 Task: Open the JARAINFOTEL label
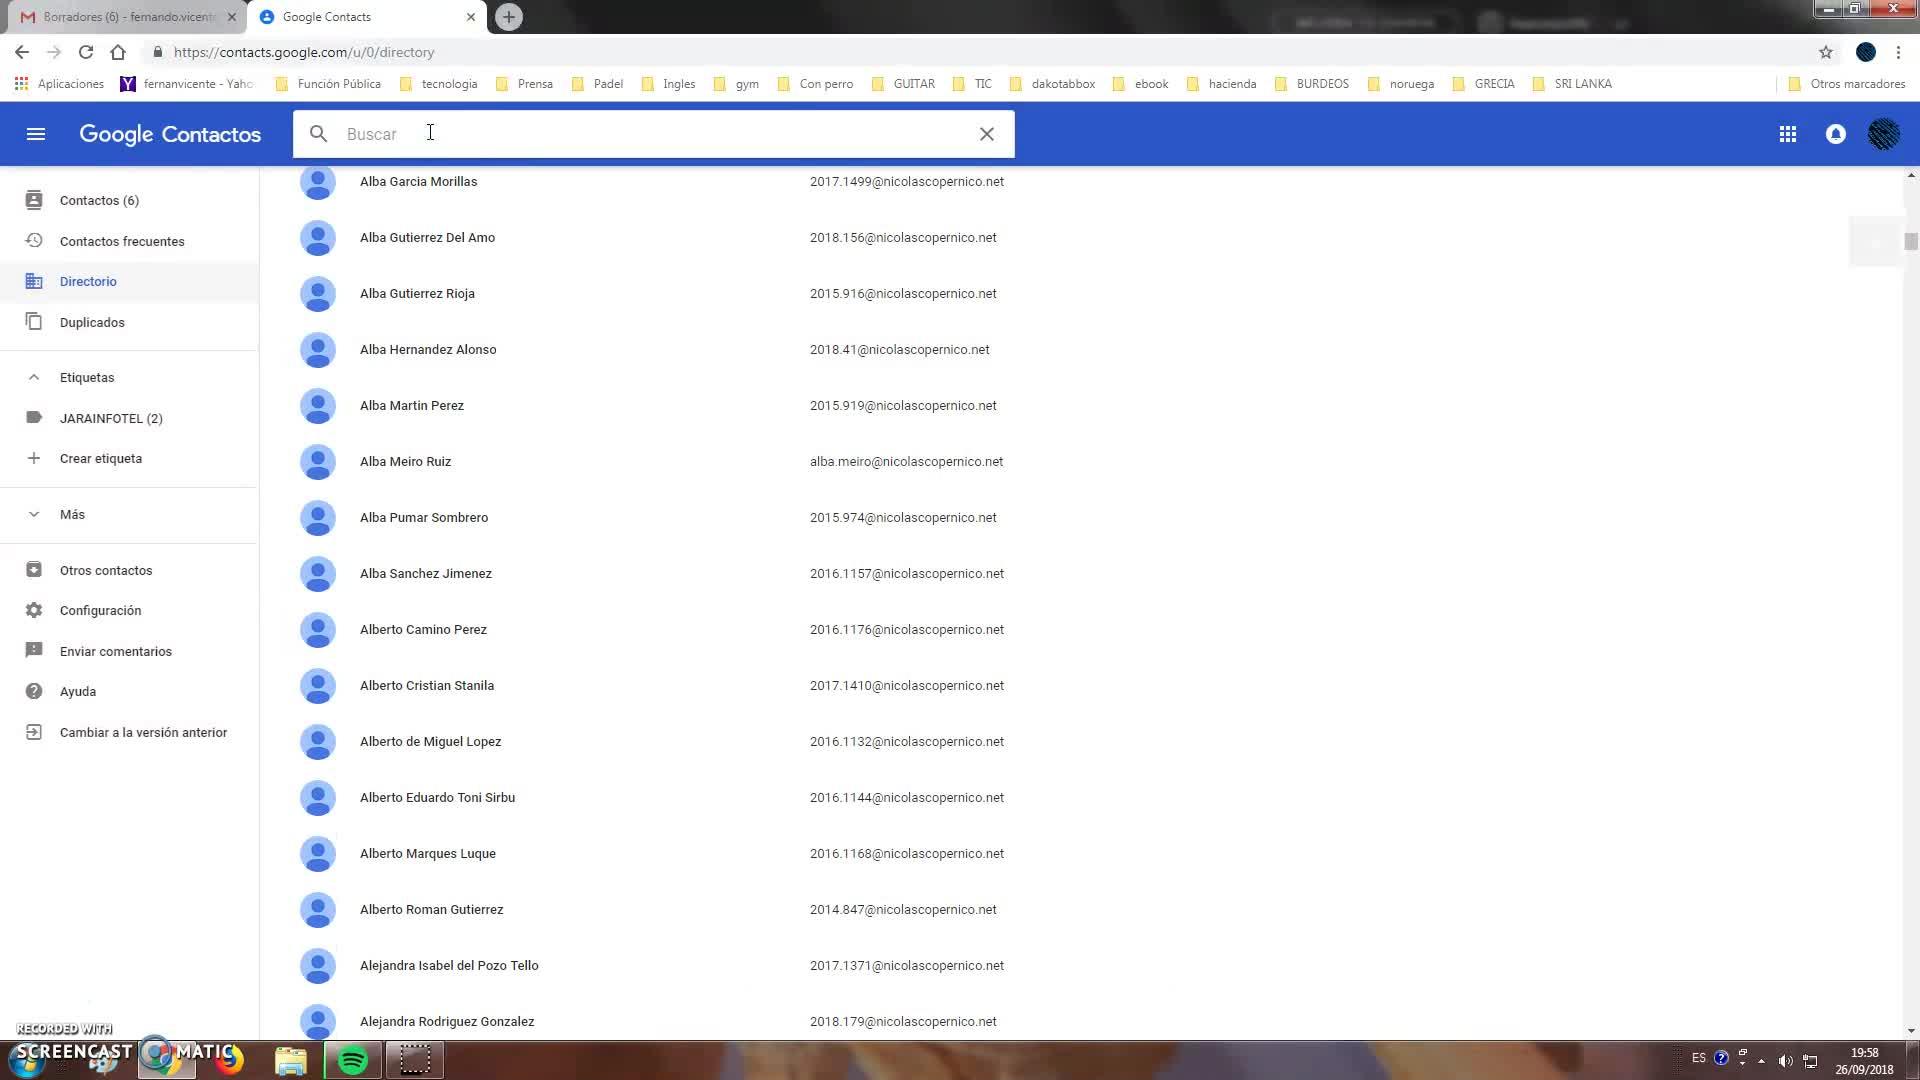point(110,418)
